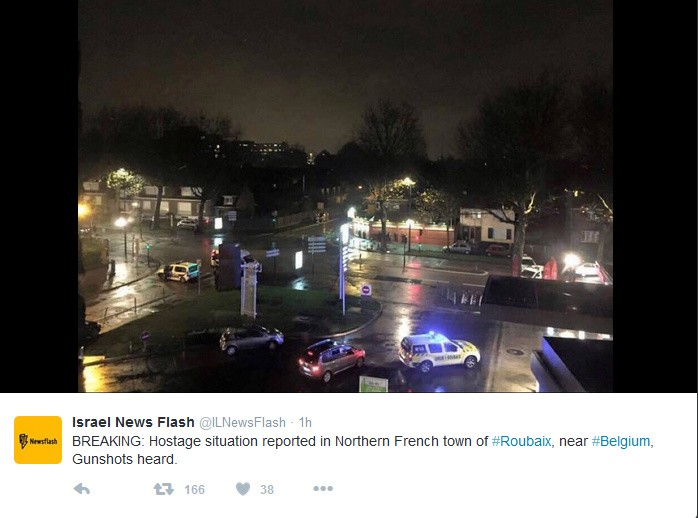The height and width of the screenshot is (518, 698).
Task: Open the yellow Newsflash profile avatar
Action: [38, 440]
